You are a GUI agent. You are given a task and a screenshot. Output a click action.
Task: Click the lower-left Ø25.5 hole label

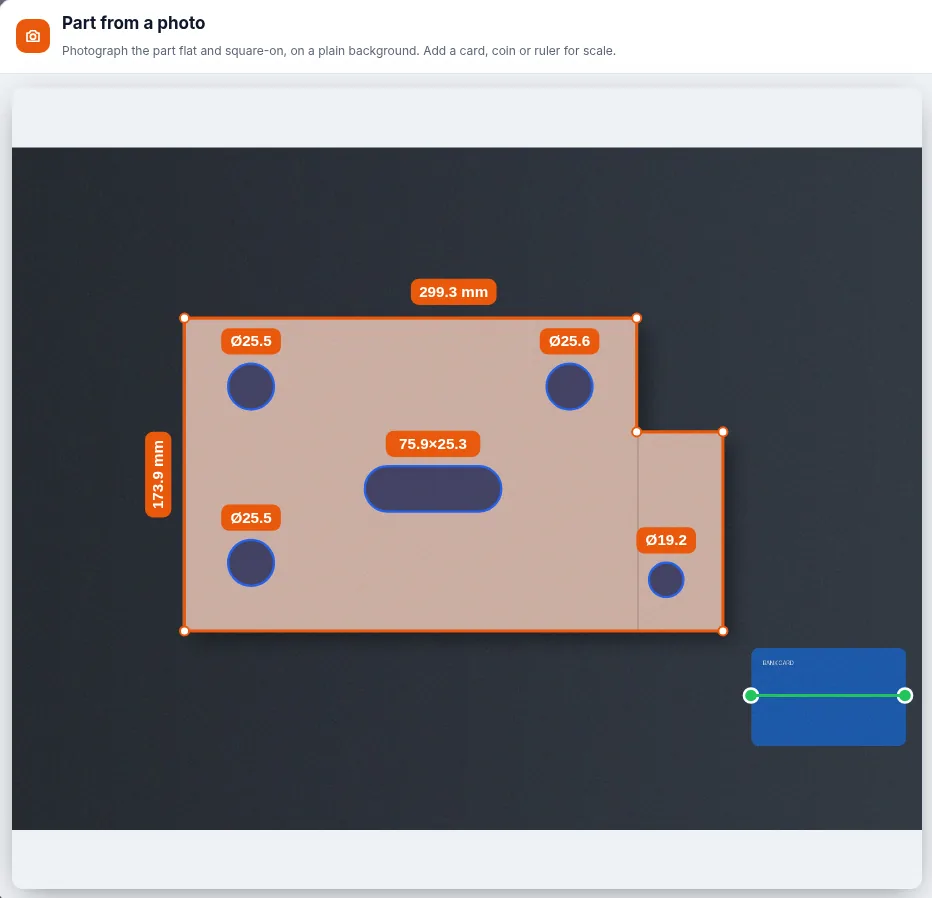[251, 518]
